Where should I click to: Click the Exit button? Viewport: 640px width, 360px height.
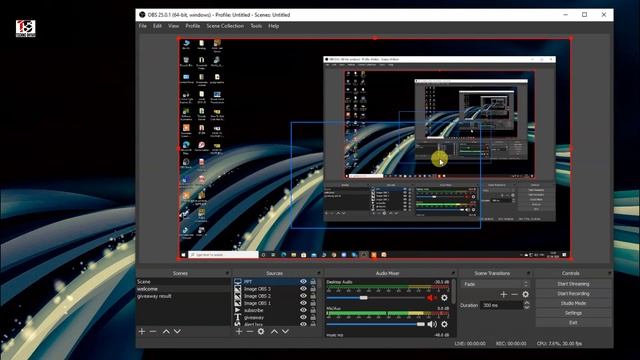coord(573,322)
